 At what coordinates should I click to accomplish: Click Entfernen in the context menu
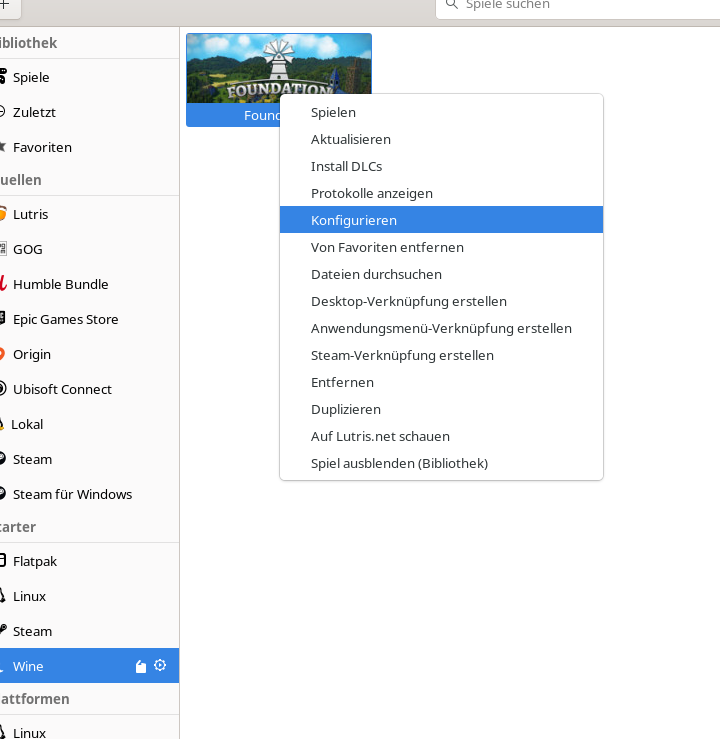click(441, 382)
